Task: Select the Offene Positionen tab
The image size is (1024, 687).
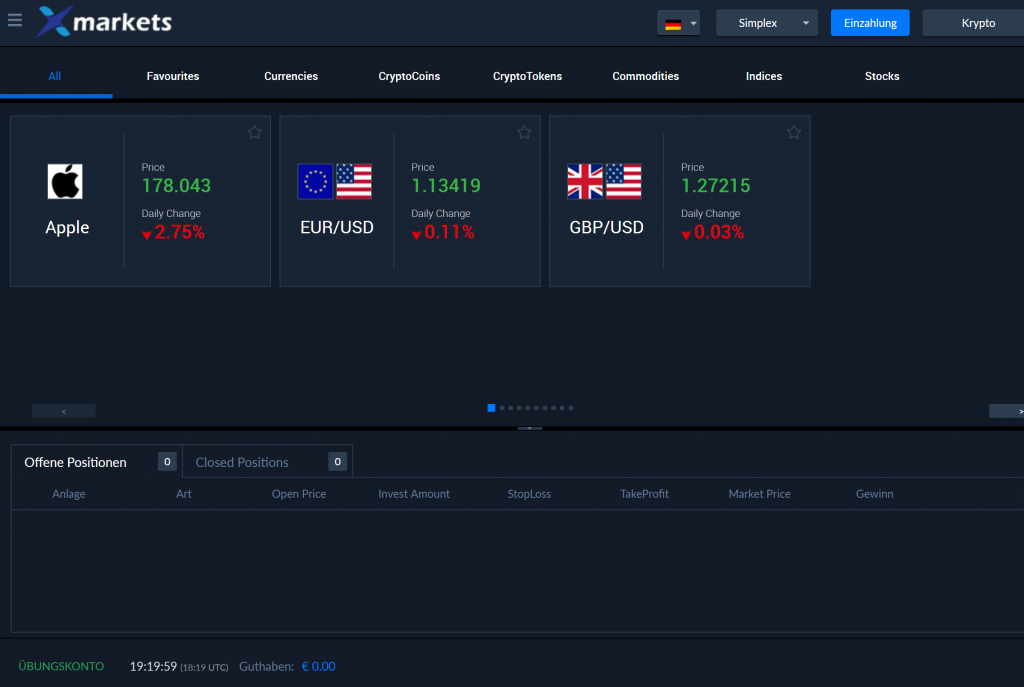Action: point(97,462)
